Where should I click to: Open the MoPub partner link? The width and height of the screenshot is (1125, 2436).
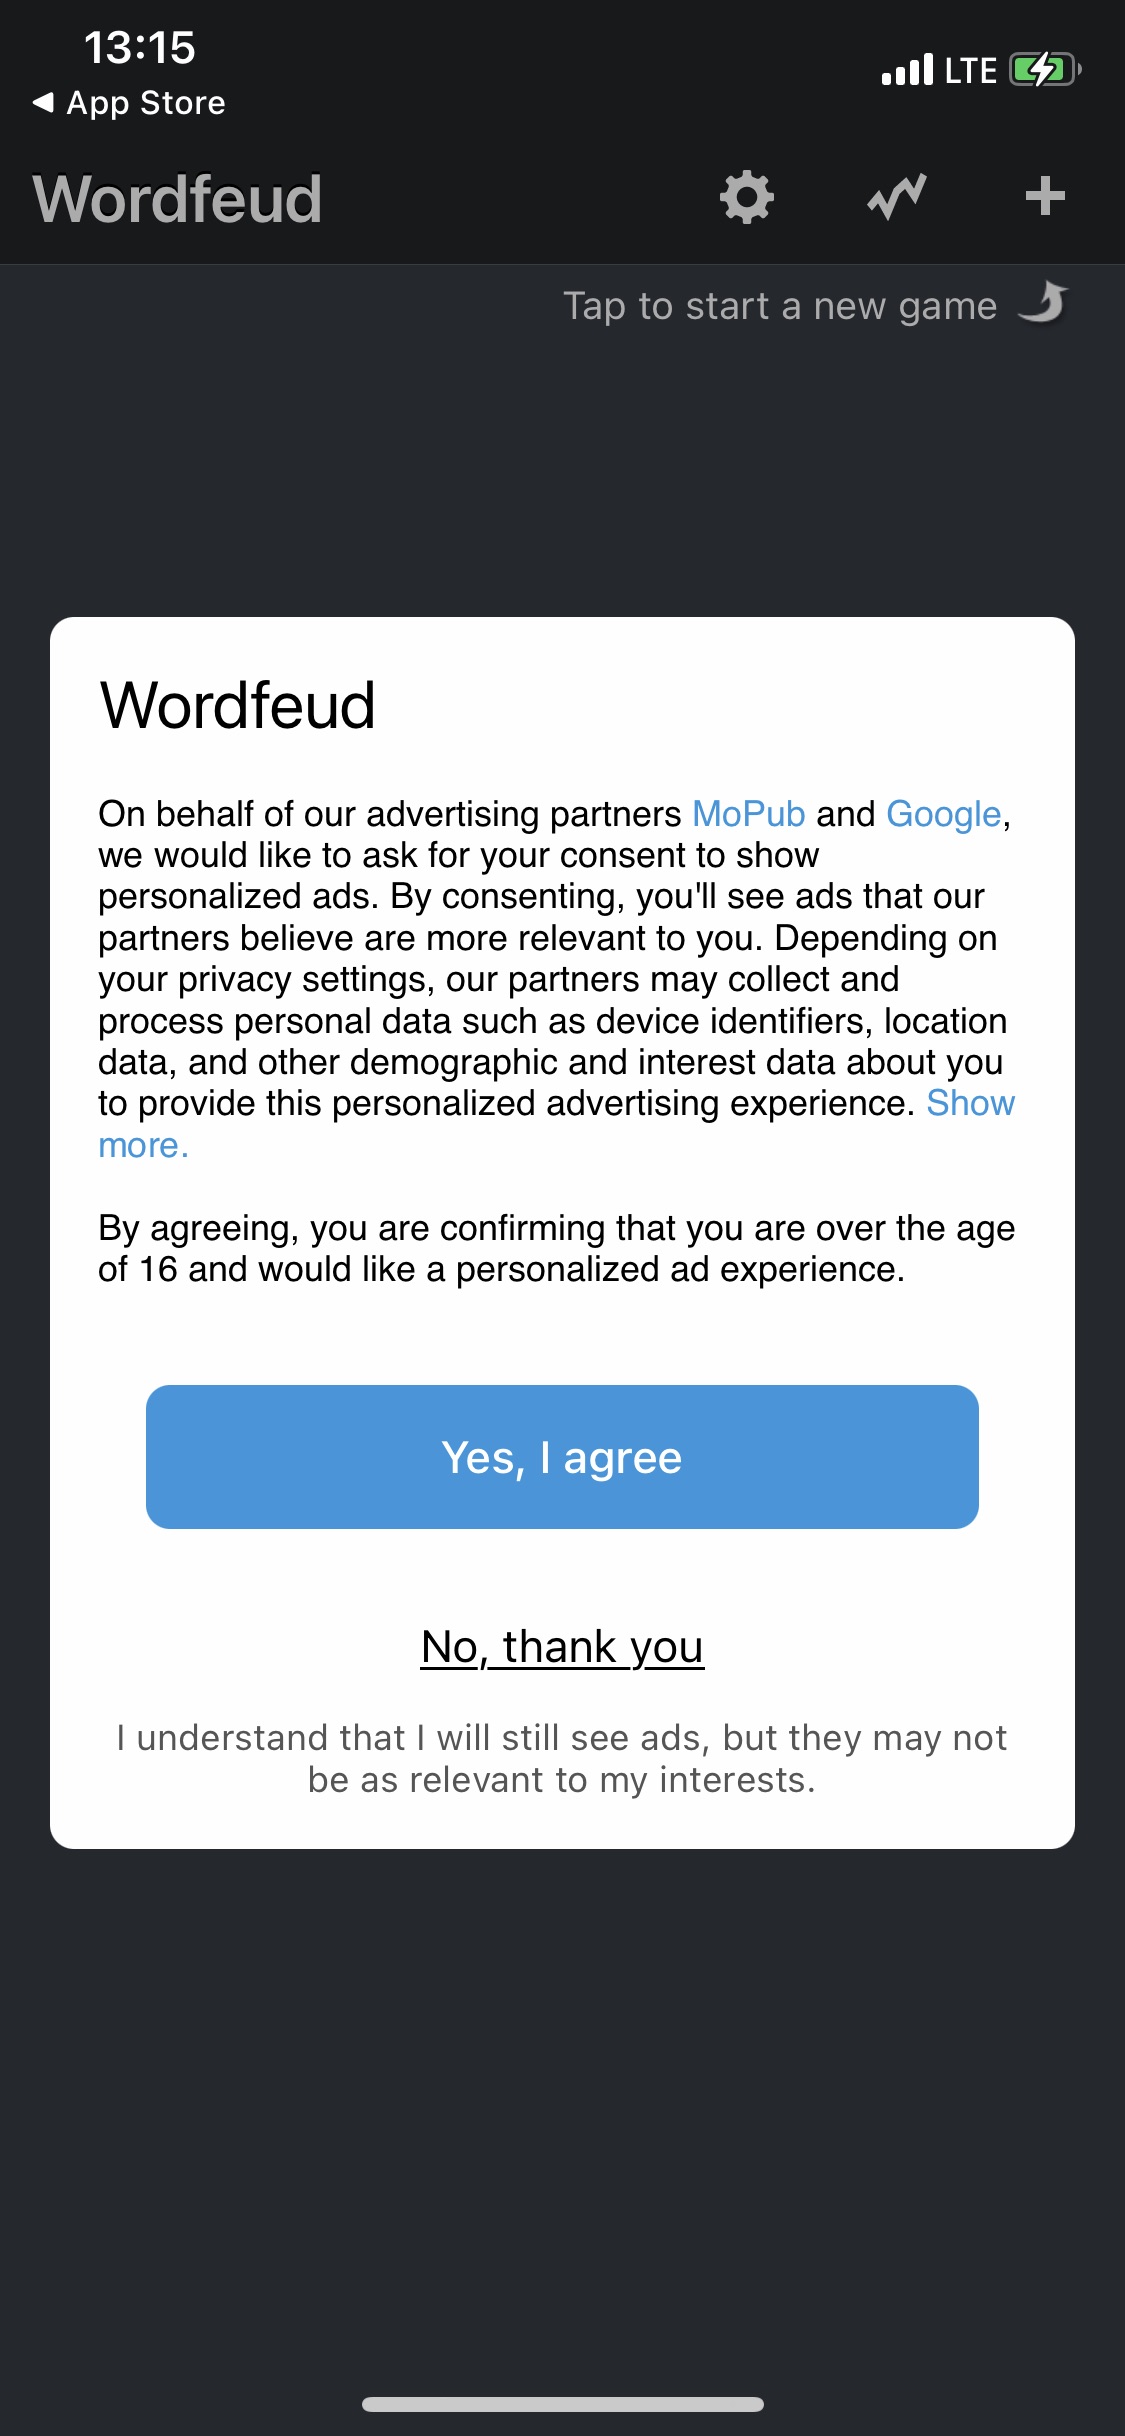[x=749, y=814]
